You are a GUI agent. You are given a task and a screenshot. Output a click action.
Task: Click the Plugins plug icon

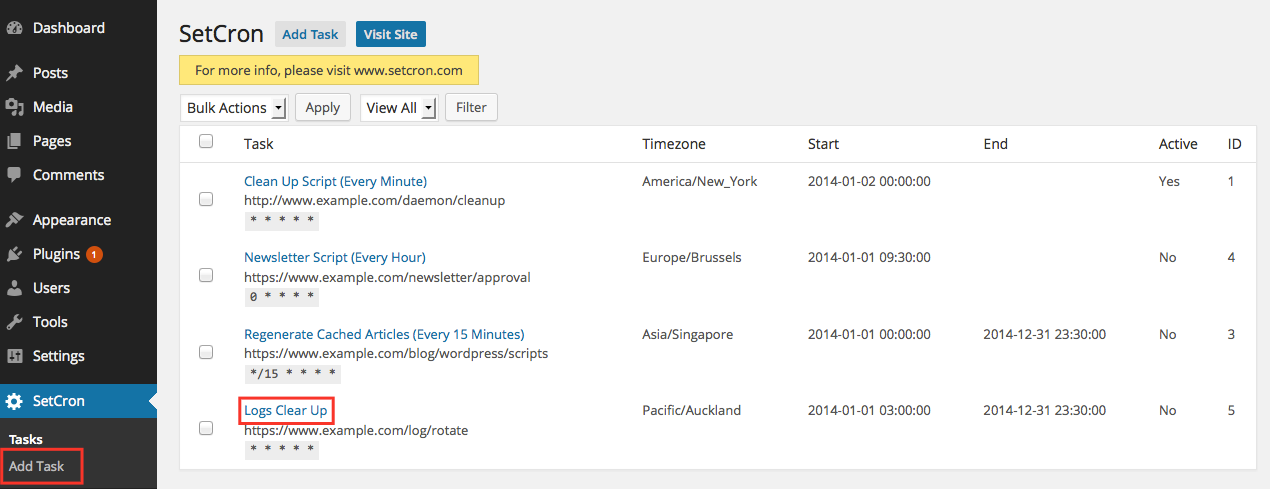pos(14,254)
